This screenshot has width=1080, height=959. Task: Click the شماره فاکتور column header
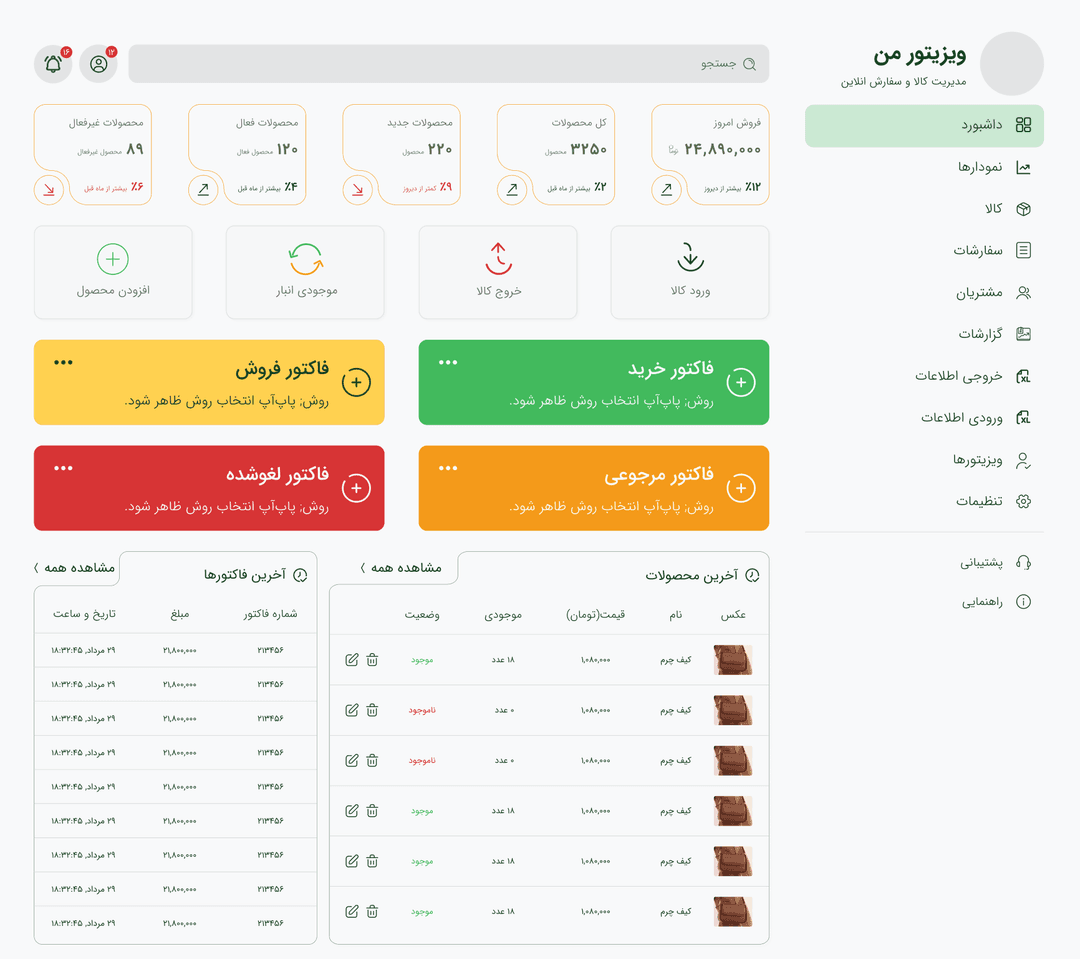pos(270,614)
